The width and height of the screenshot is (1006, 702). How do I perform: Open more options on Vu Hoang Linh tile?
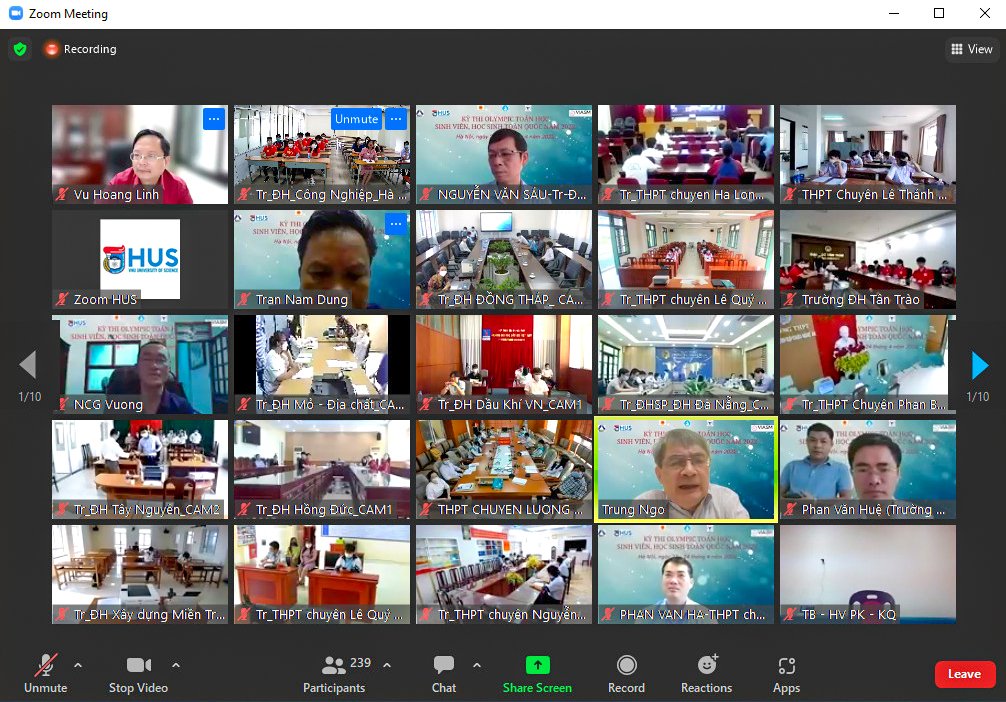pyautogui.click(x=213, y=119)
